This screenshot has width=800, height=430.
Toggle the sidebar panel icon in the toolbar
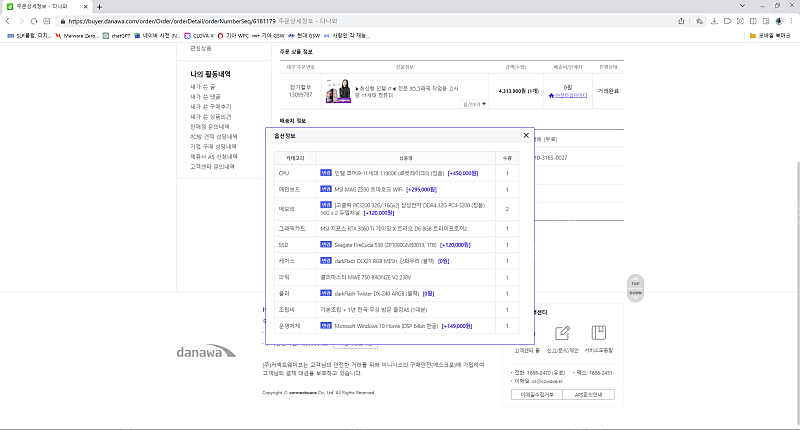point(766,21)
